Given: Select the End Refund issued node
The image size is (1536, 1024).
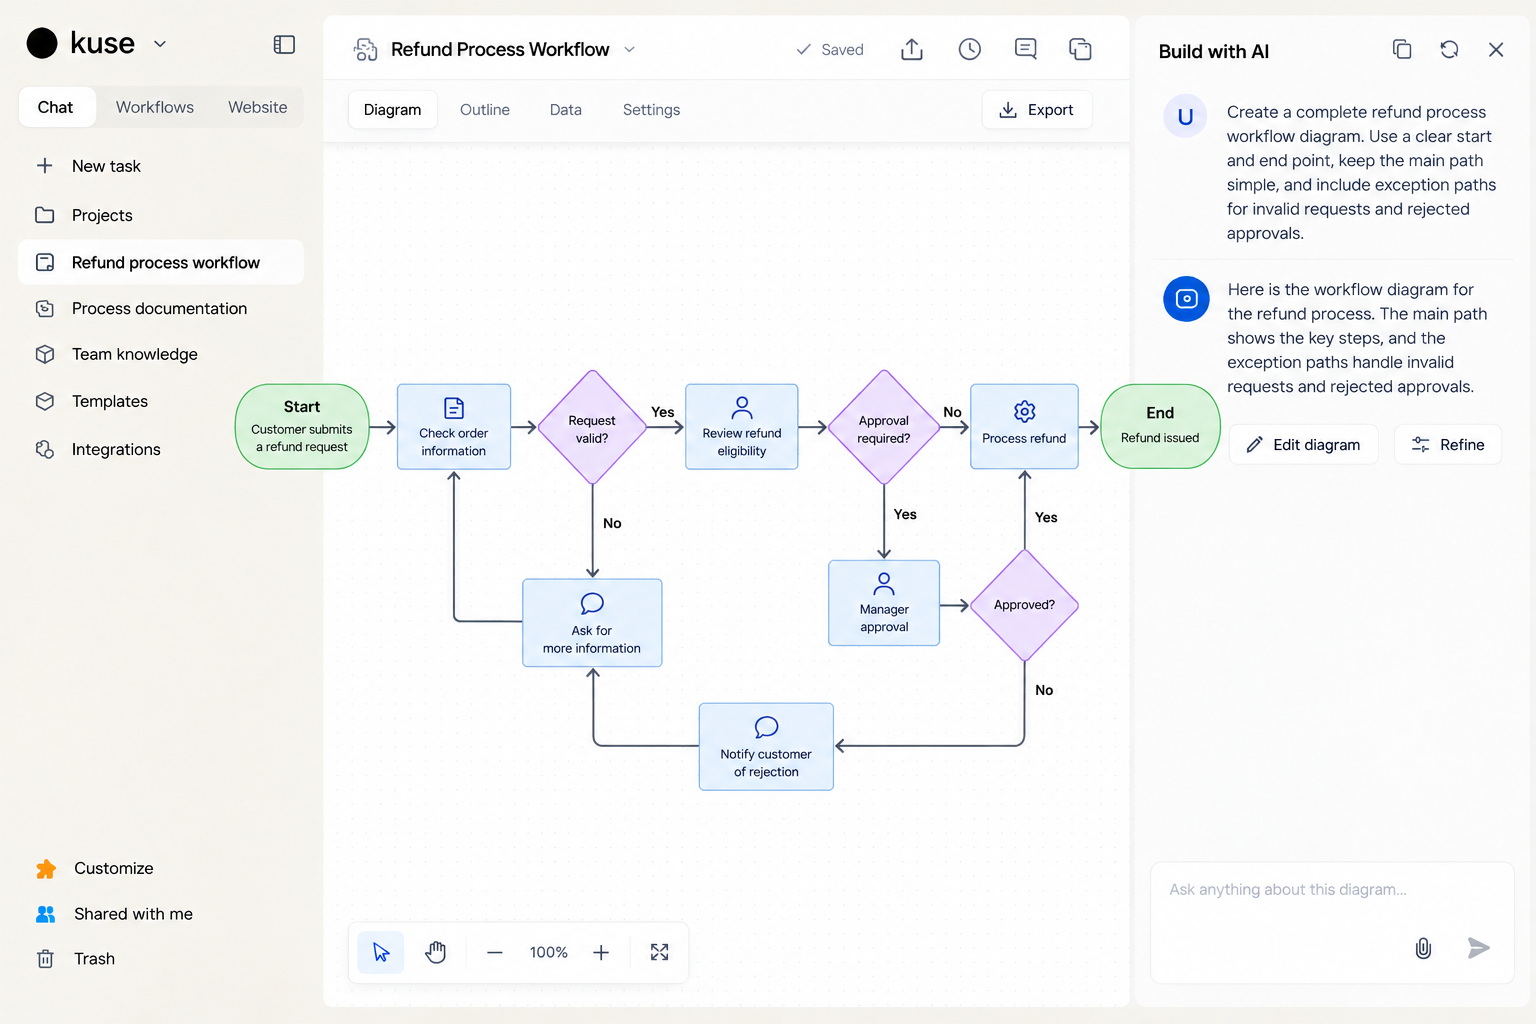Looking at the screenshot, I should pyautogui.click(x=1160, y=427).
